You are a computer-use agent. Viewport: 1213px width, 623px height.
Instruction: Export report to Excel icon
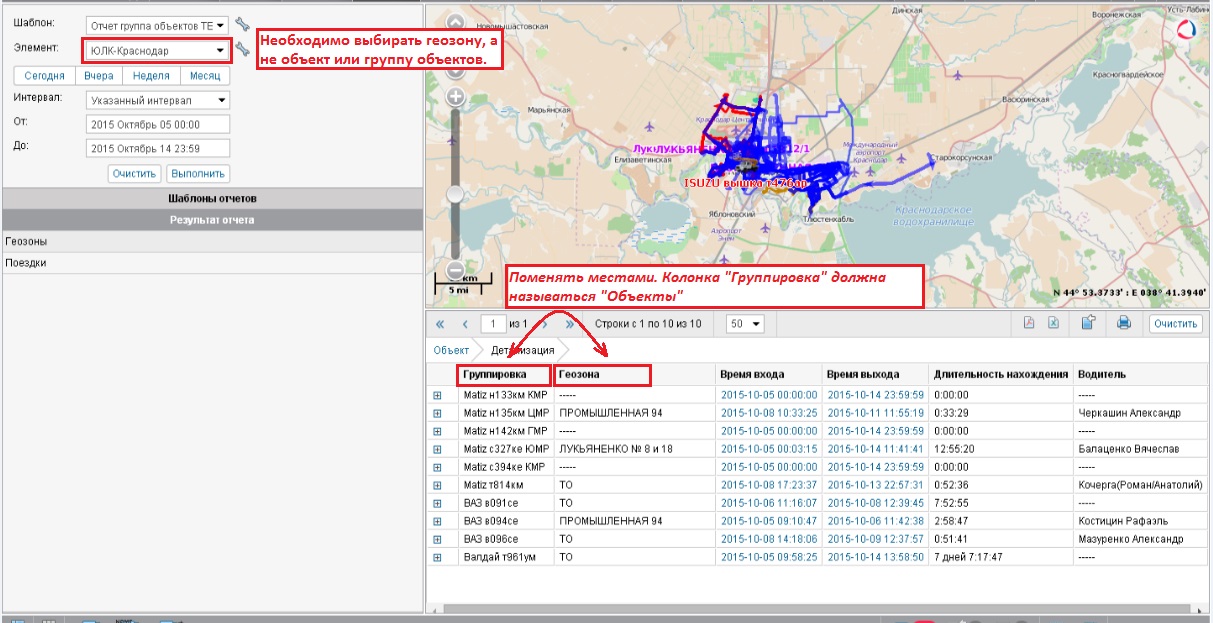(x=1053, y=323)
